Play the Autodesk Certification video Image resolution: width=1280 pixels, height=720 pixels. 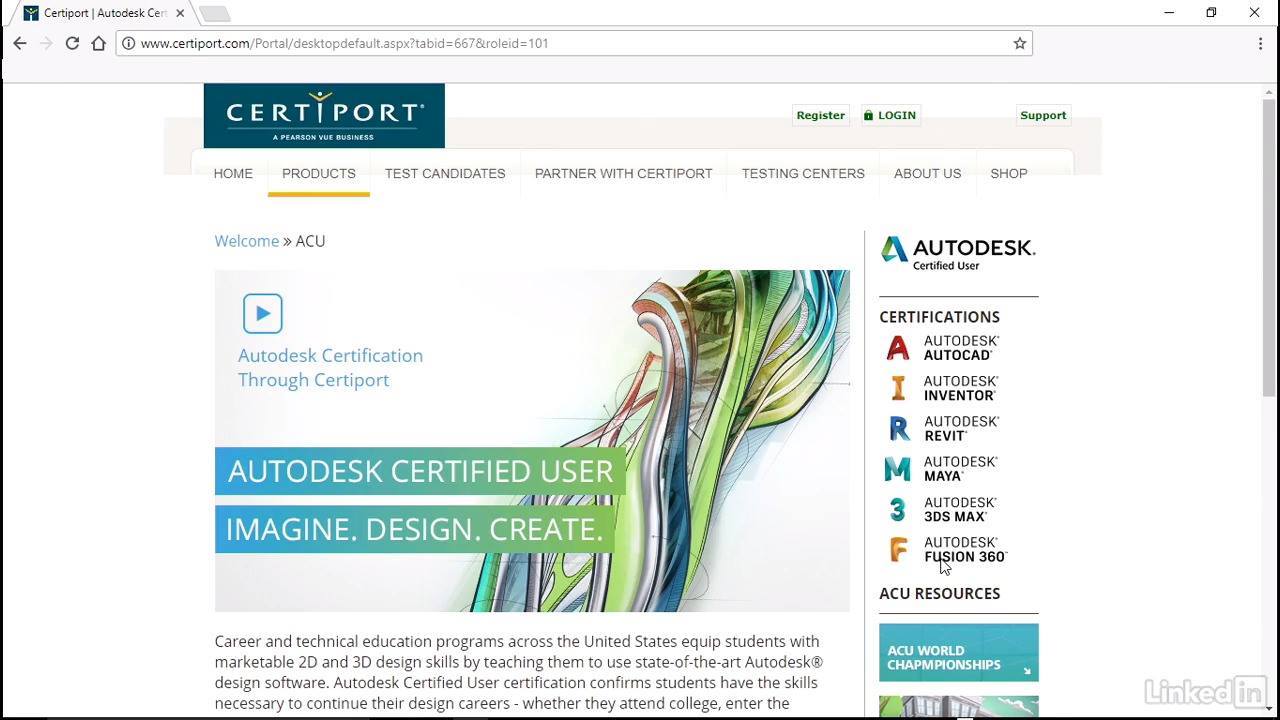pyautogui.click(x=263, y=313)
